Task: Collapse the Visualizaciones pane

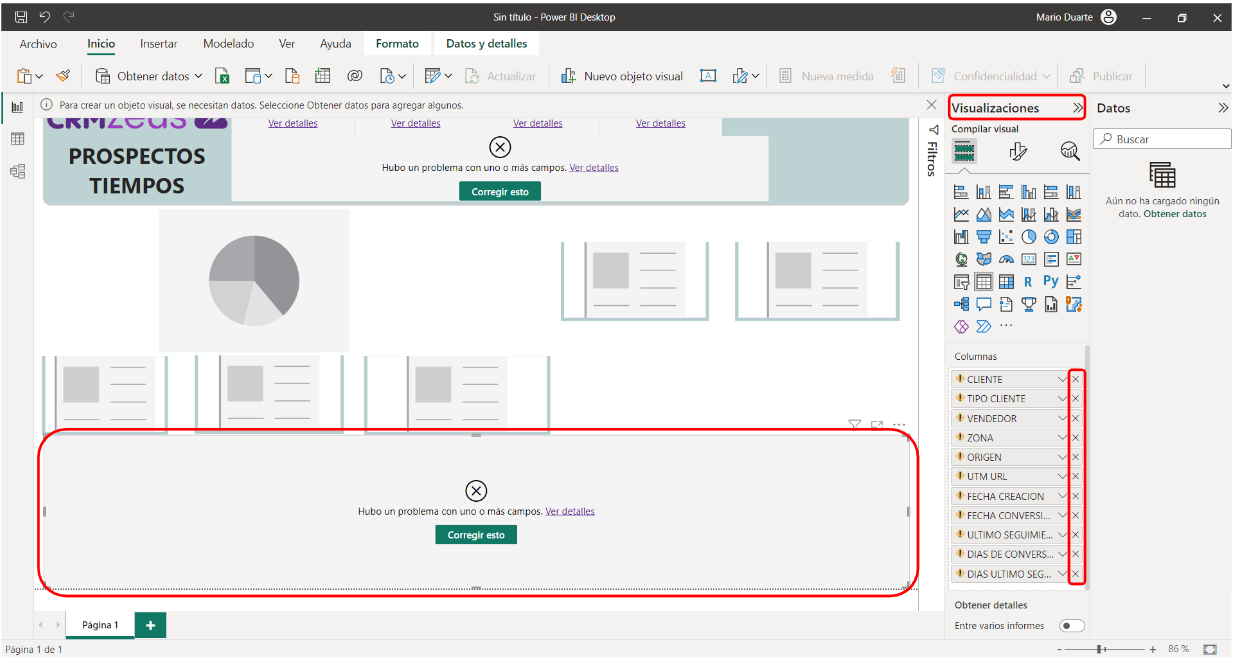Action: (1078, 108)
